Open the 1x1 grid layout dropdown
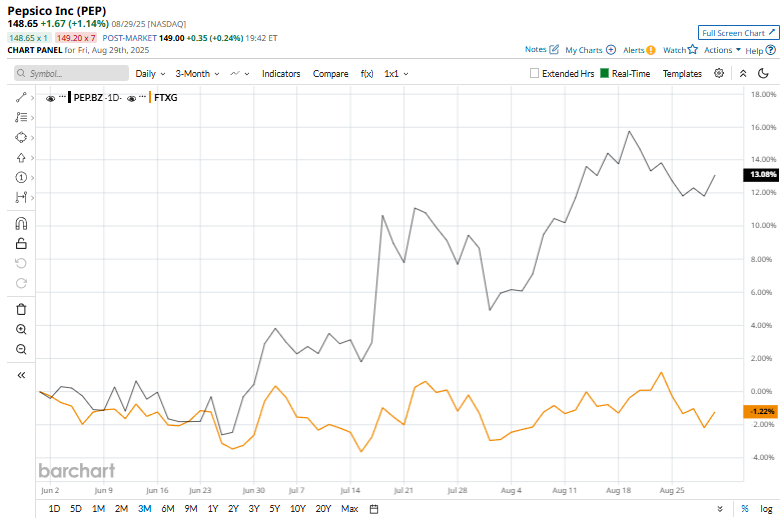This screenshot has height=530, width=783. click(x=396, y=73)
